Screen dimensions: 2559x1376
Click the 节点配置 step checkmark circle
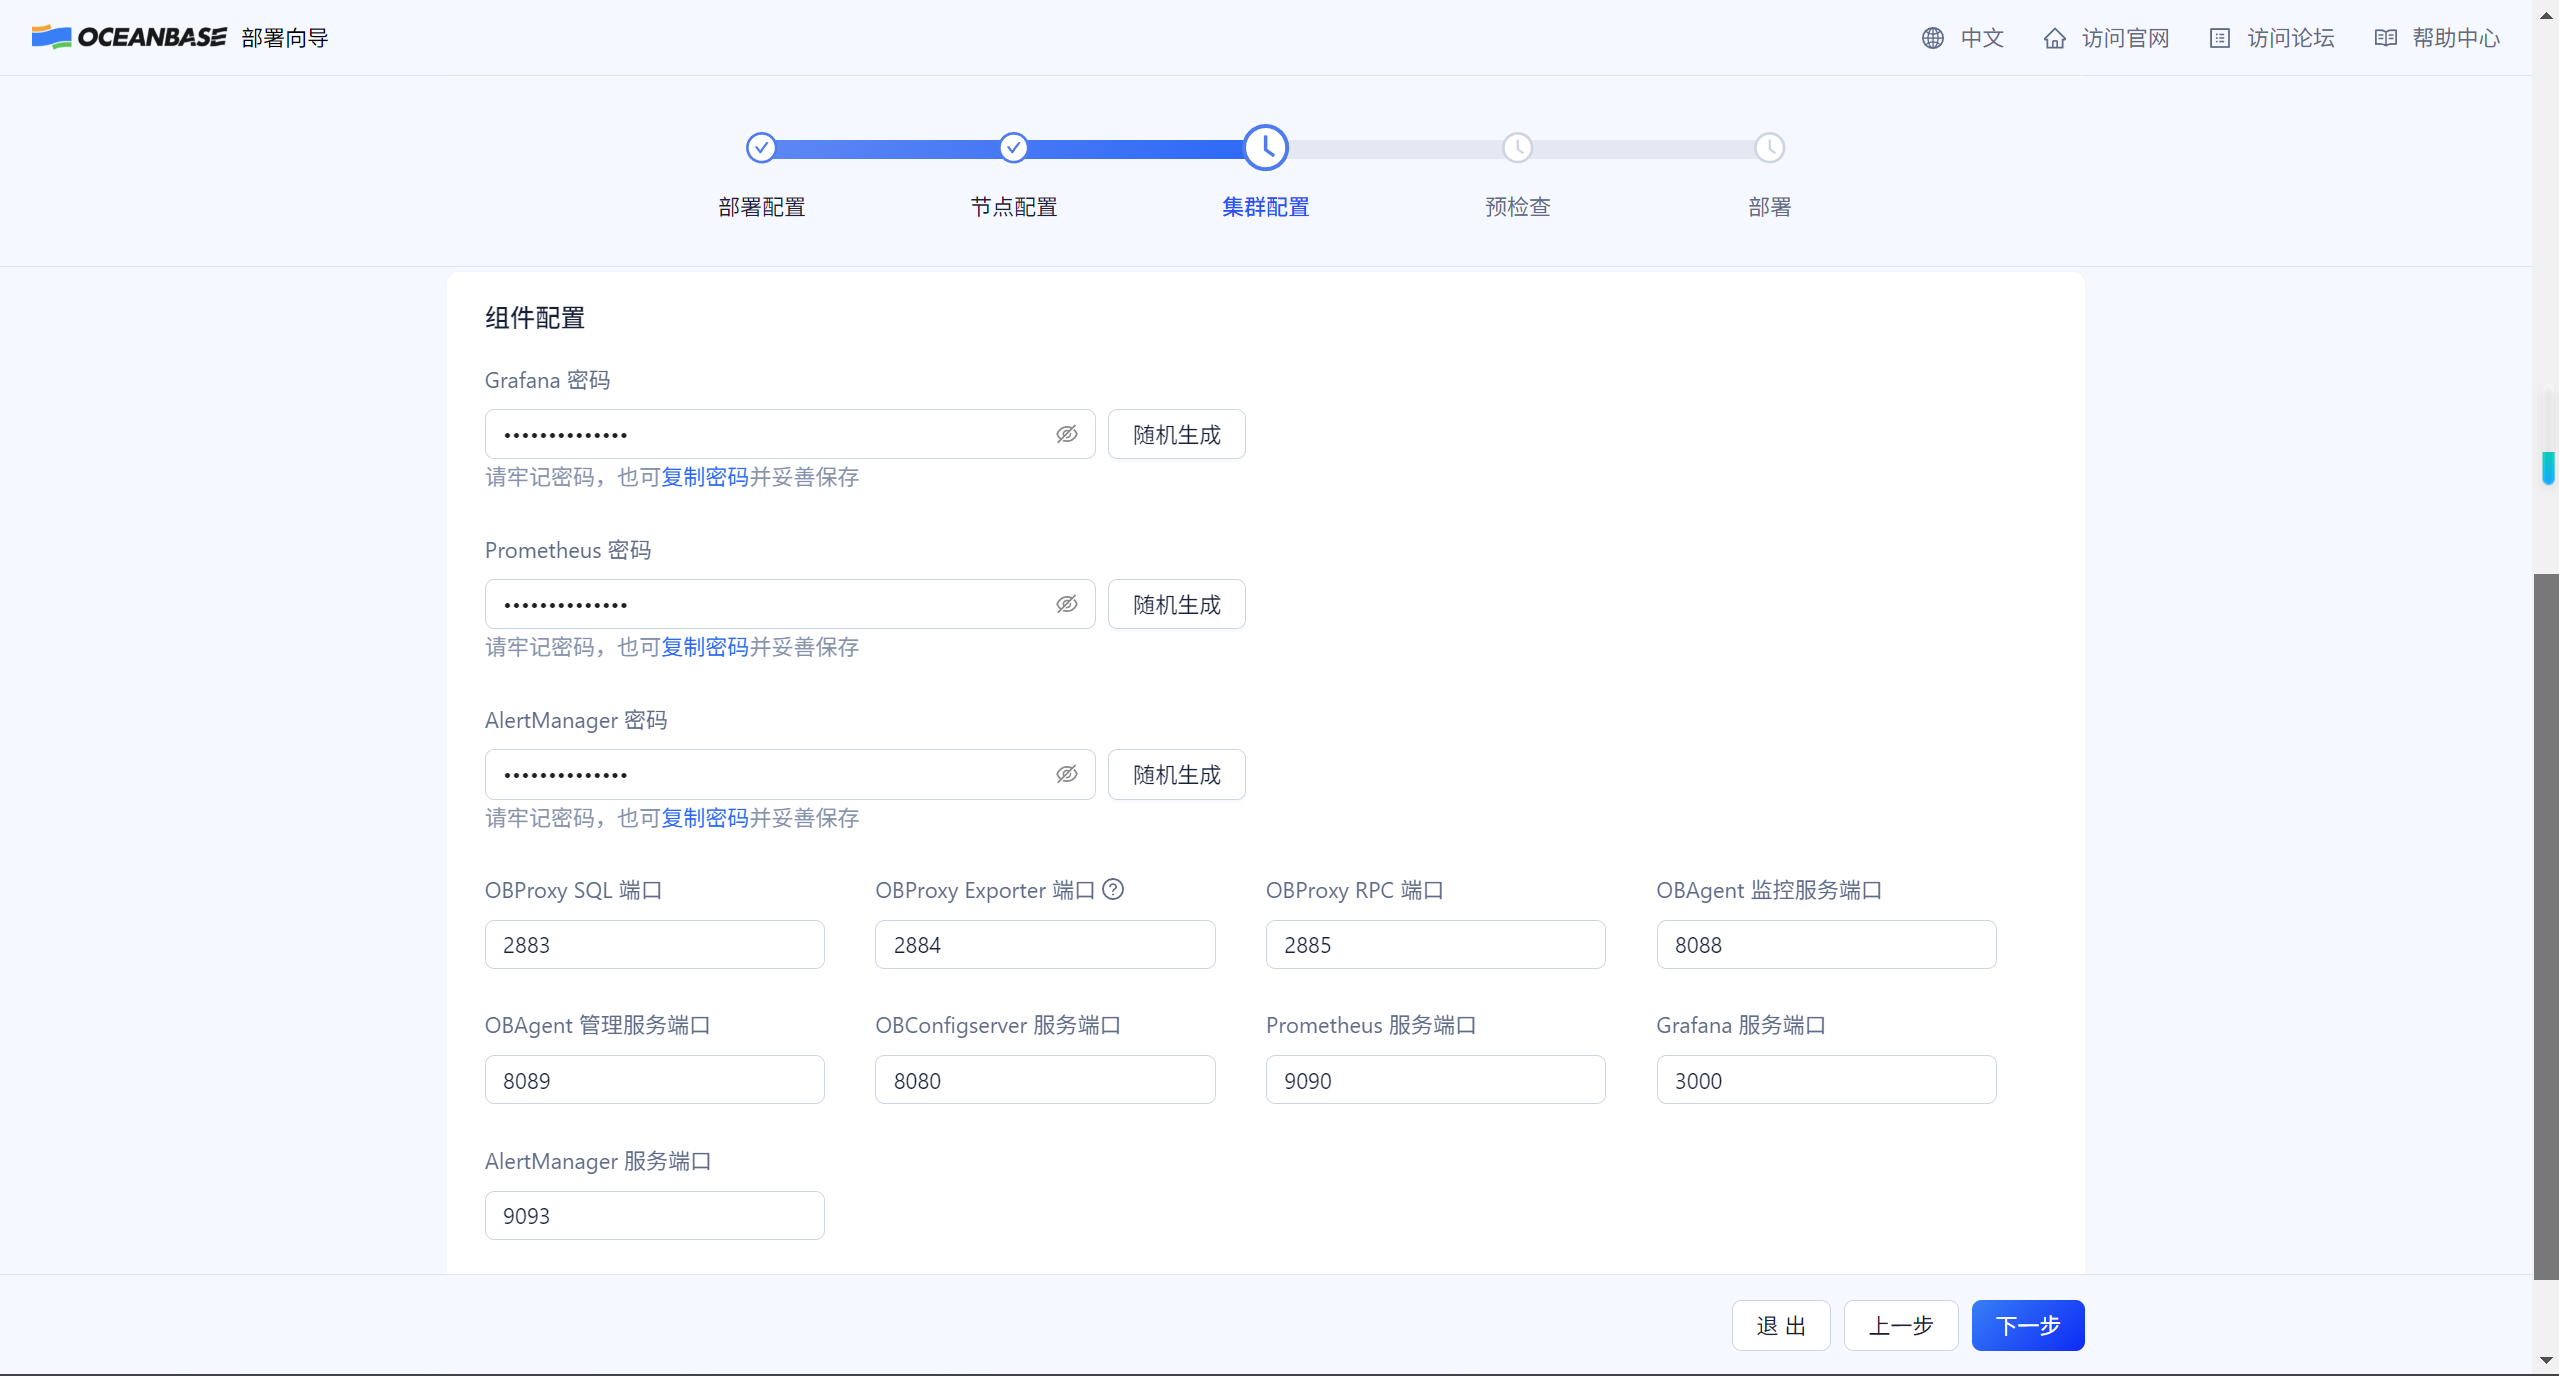(1013, 148)
